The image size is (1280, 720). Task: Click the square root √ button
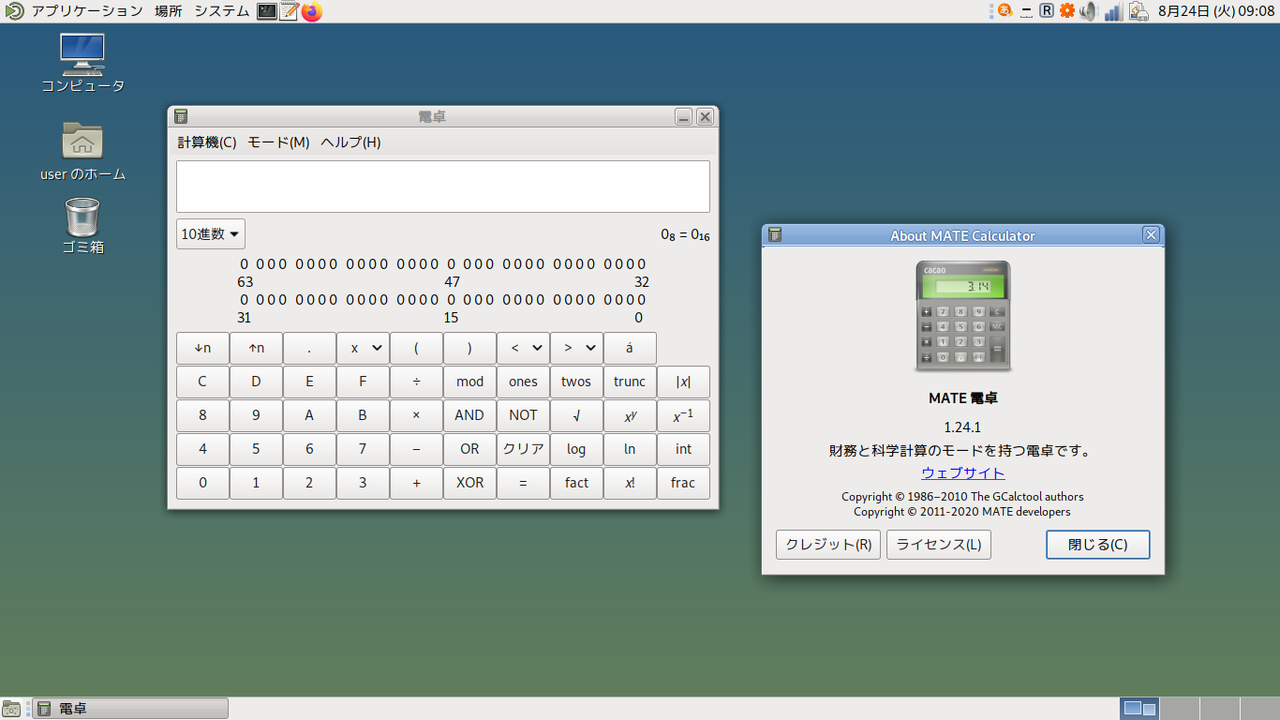(577, 415)
